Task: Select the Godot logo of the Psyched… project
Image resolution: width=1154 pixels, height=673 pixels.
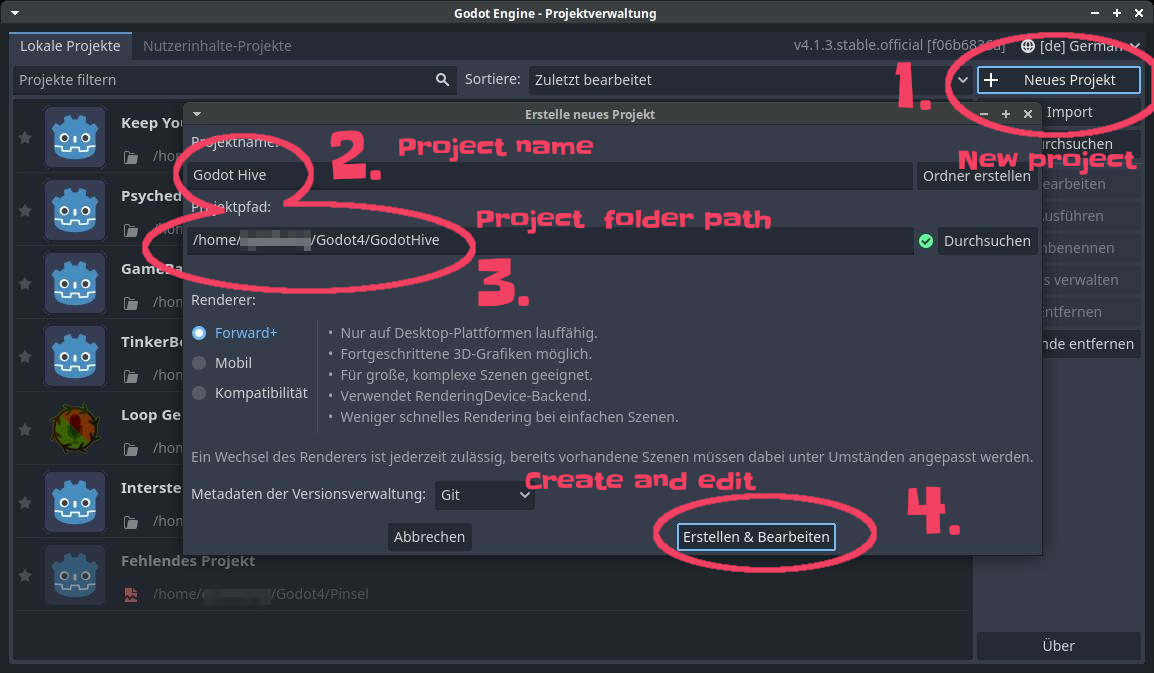Action: (x=75, y=210)
